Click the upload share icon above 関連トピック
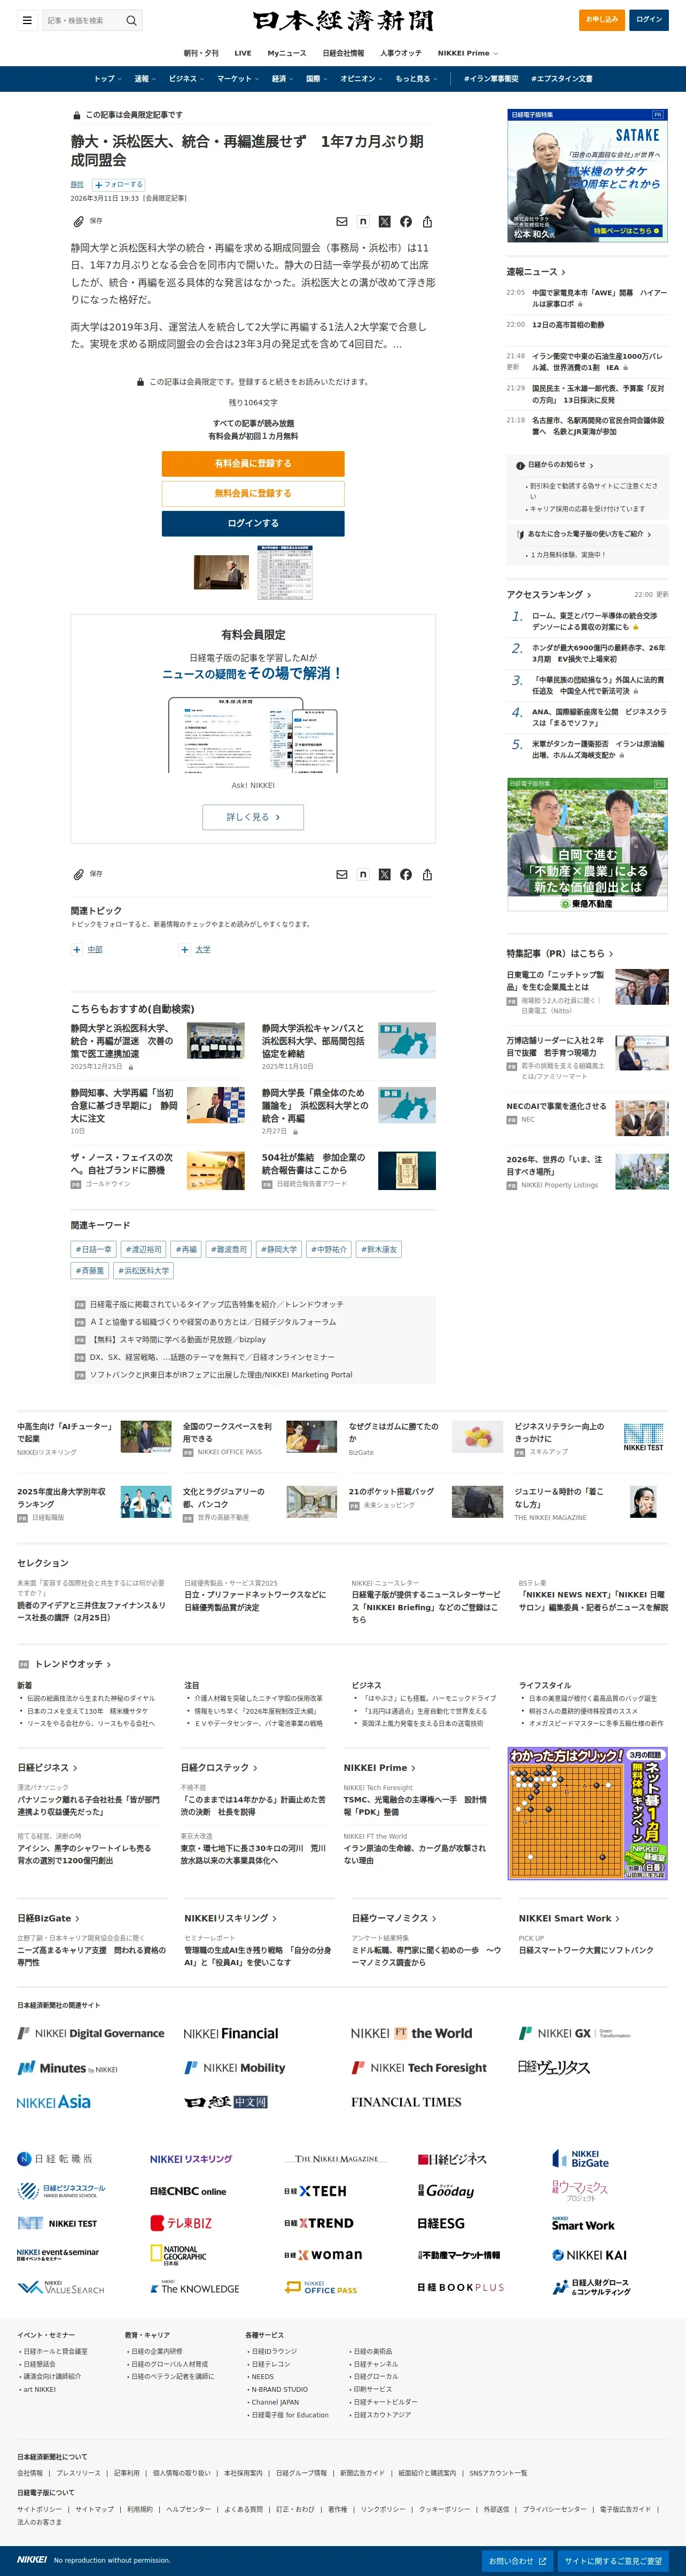Image resolution: width=686 pixels, height=2576 pixels. click(x=427, y=874)
